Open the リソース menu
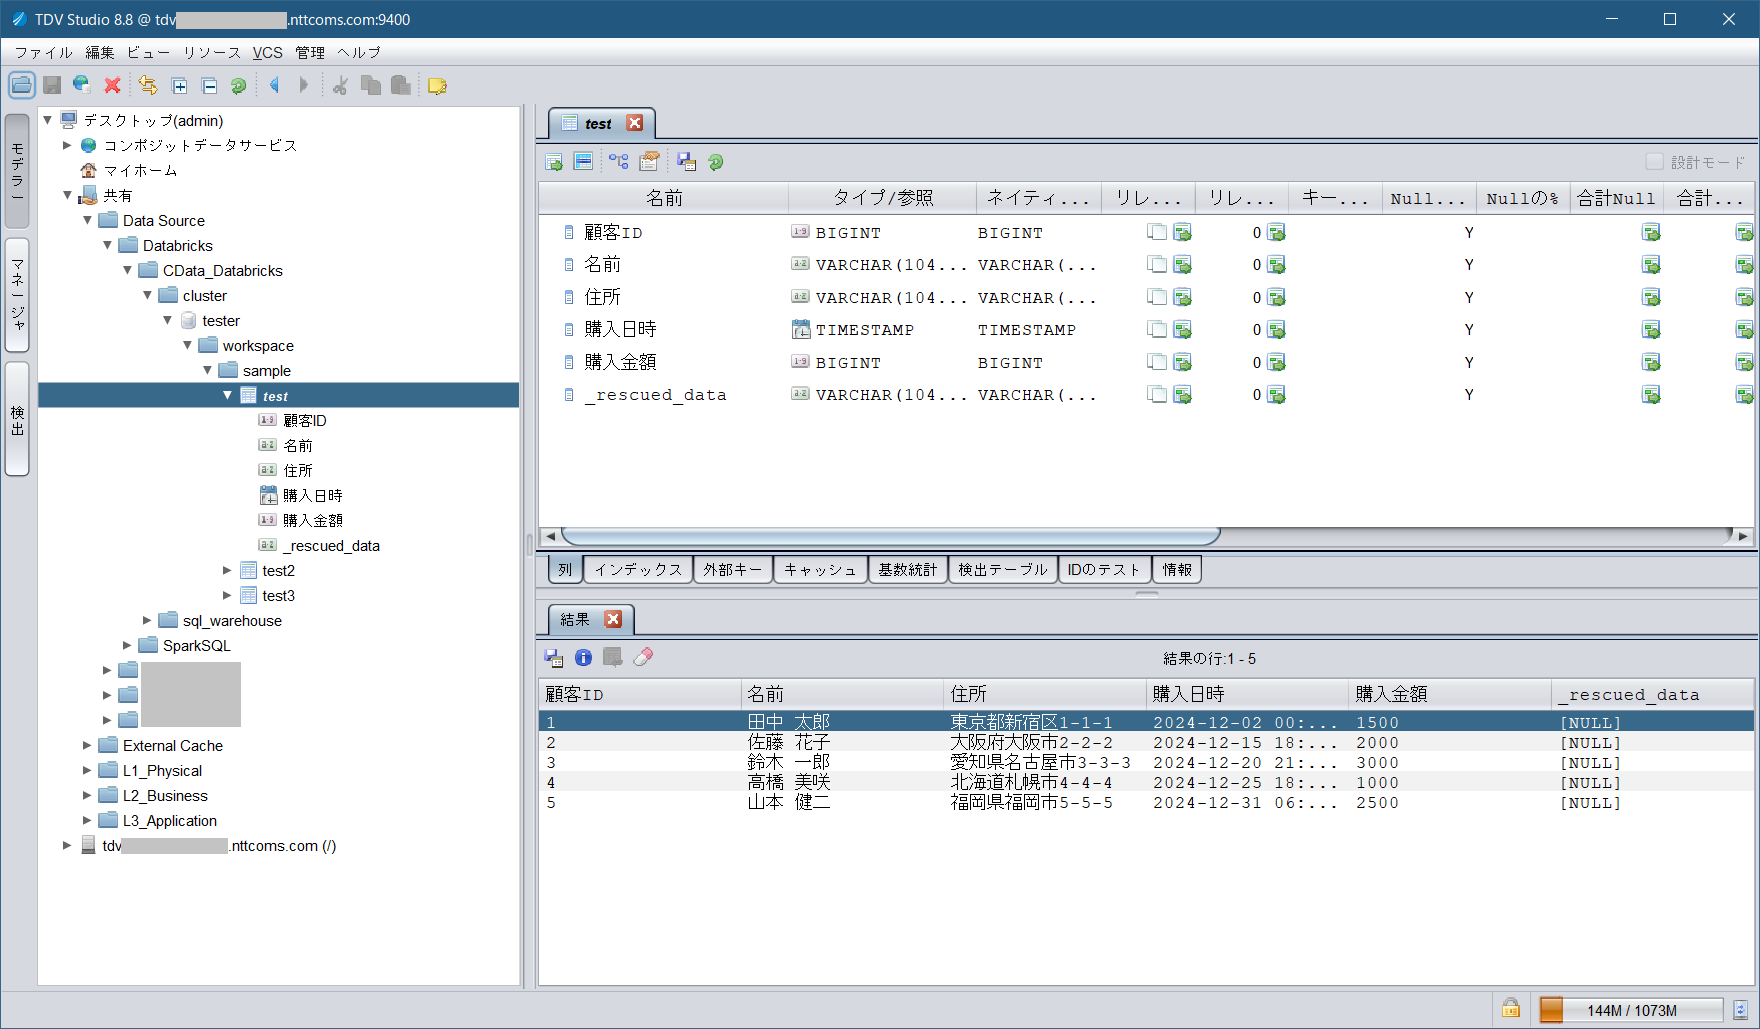The width and height of the screenshot is (1760, 1029). click(x=211, y=52)
